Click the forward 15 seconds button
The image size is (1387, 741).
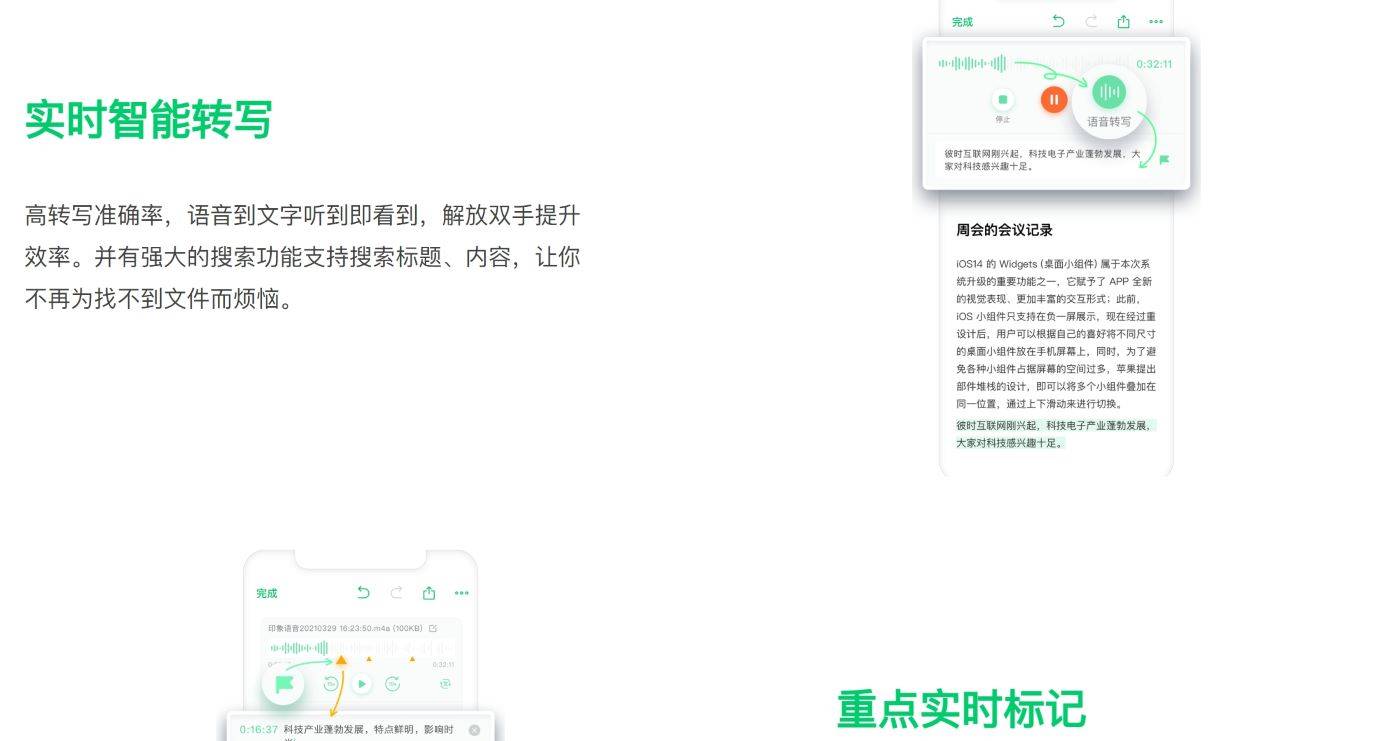click(393, 684)
